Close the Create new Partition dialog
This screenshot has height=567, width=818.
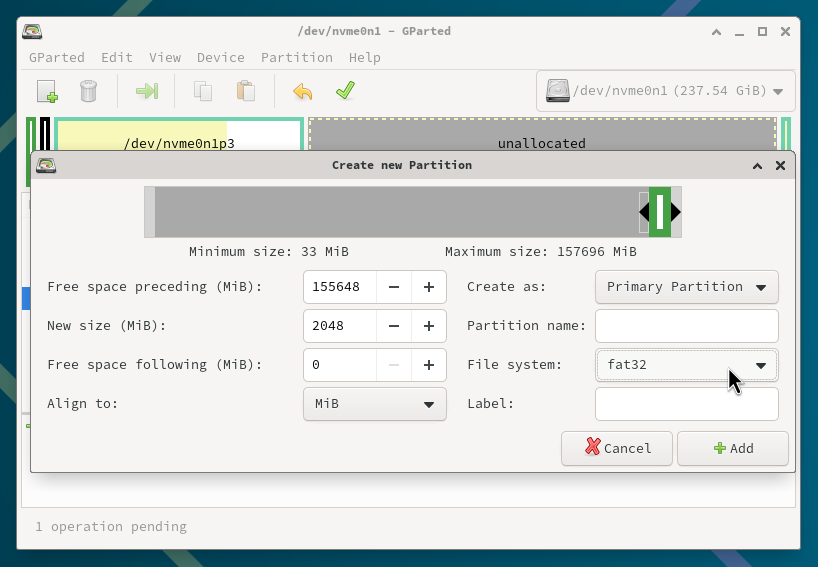(x=780, y=166)
